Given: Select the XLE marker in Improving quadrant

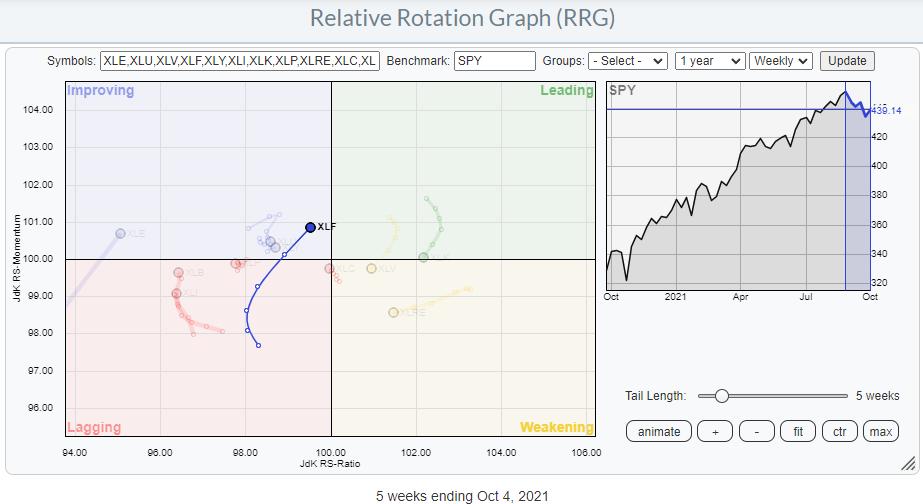Looking at the screenshot, I should pyautogui.click(x=121, y=233).
